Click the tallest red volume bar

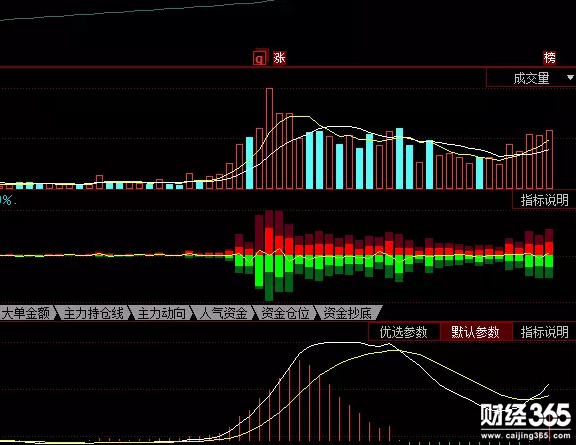point(269,139)
